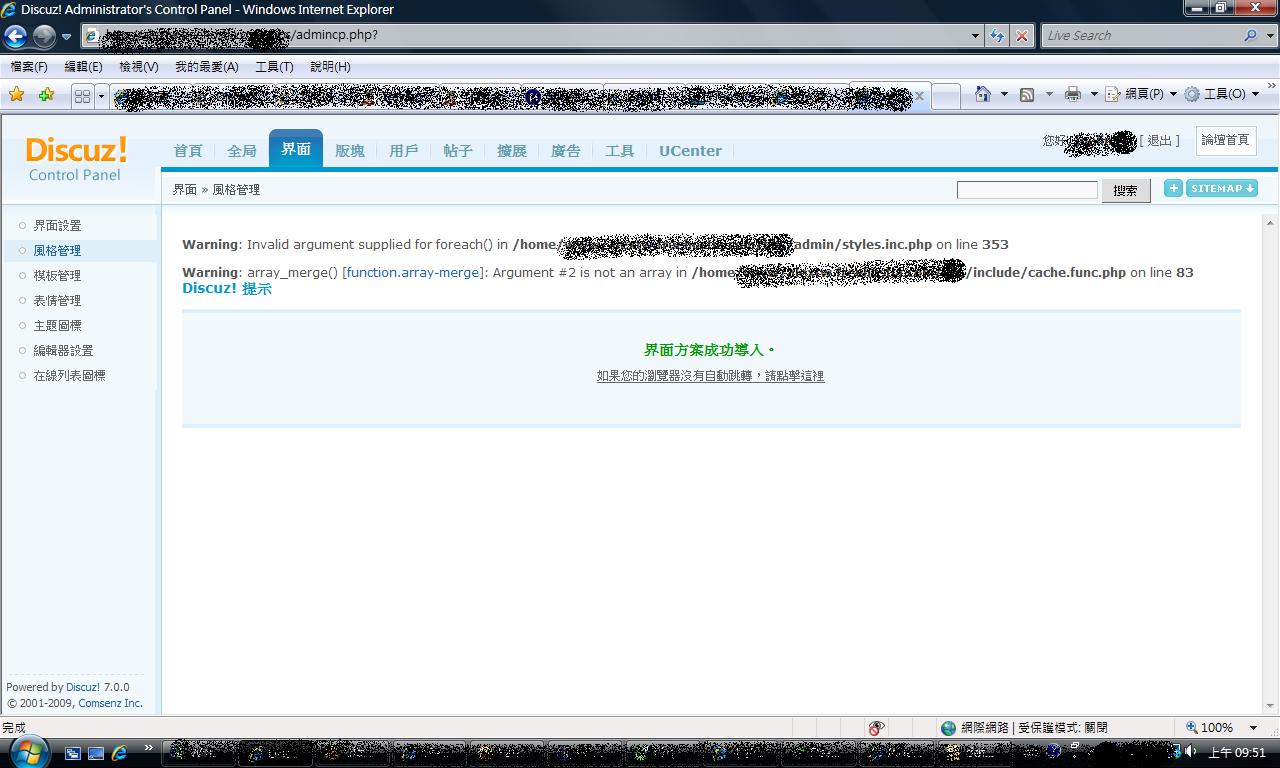The image size is (1280, 768).
Task: Stop loading with the red X icon
Action: coord(1021,35)
